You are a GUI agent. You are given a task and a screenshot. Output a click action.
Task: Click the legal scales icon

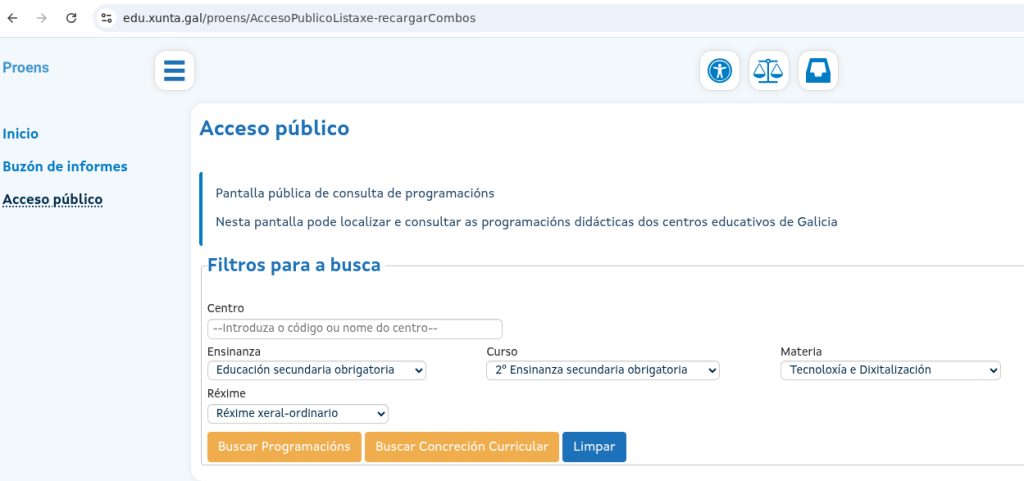(x=768, y=71)
